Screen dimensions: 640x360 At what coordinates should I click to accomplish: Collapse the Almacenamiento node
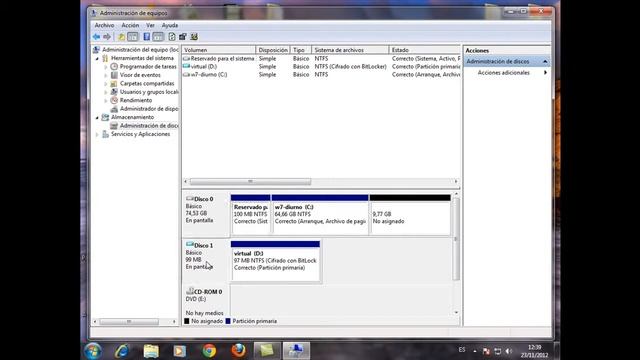point(98,118)
